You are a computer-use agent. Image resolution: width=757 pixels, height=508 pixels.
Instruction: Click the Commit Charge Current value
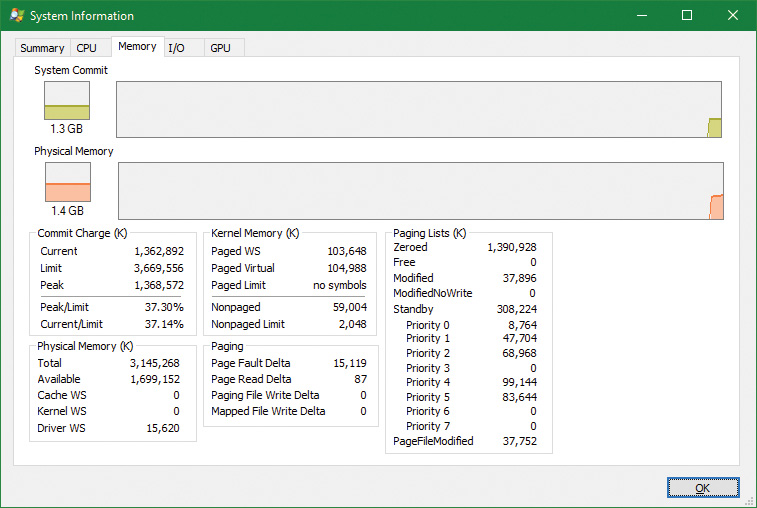pyautogui.click(x=159, y=251)
